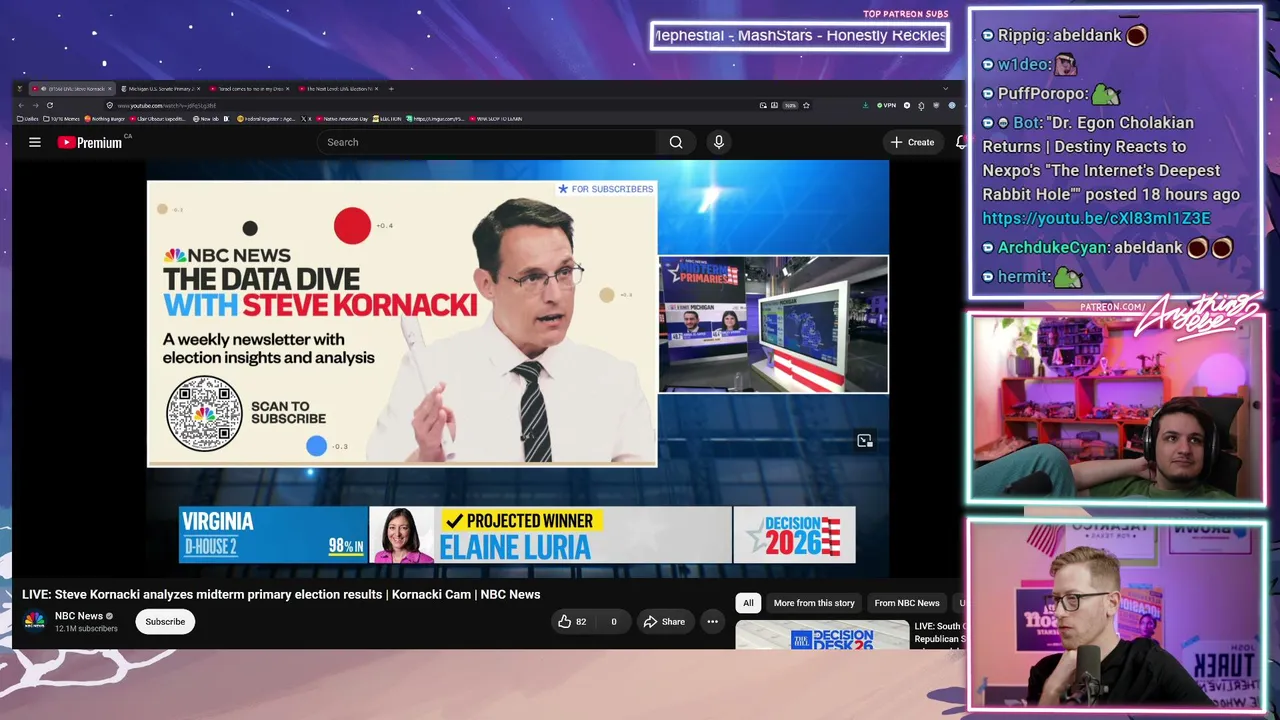The width and height of the screenshot is (1280, 720).
Task: Share the Kornacki Cam video
Action: [x=664, y=622]
